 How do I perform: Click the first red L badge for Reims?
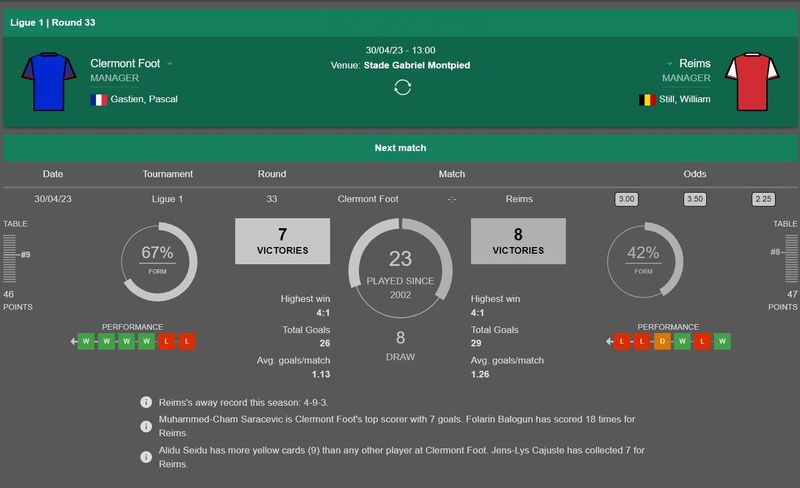621,341
